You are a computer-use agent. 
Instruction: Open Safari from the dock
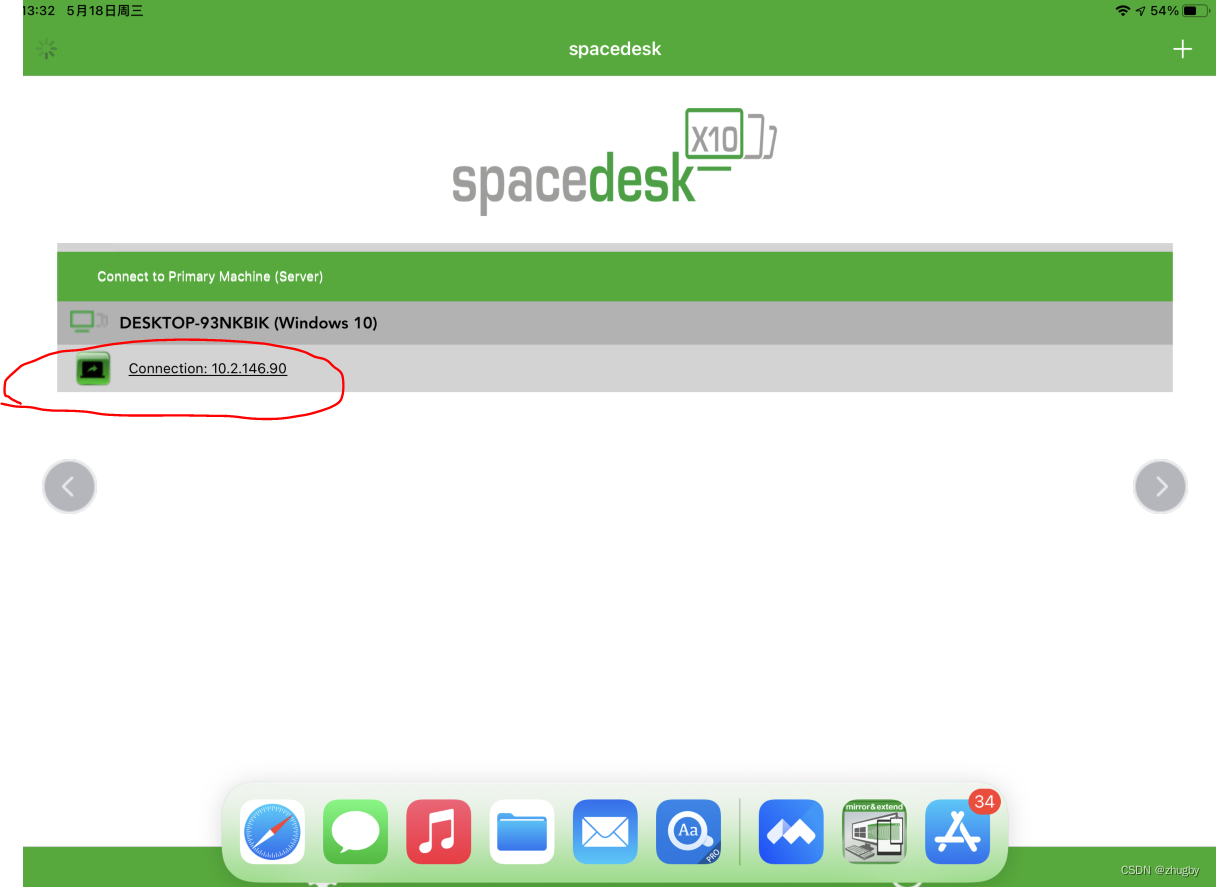272,832
